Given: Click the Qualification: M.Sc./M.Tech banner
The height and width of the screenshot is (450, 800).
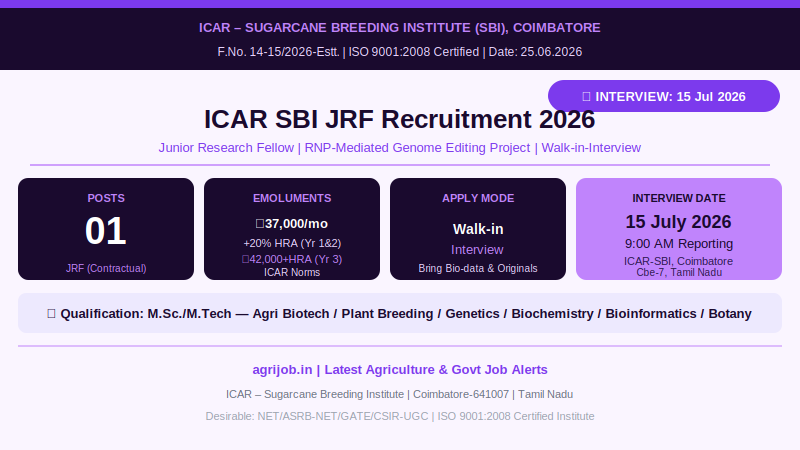Looking at the screenshot, I should [400, 313].
